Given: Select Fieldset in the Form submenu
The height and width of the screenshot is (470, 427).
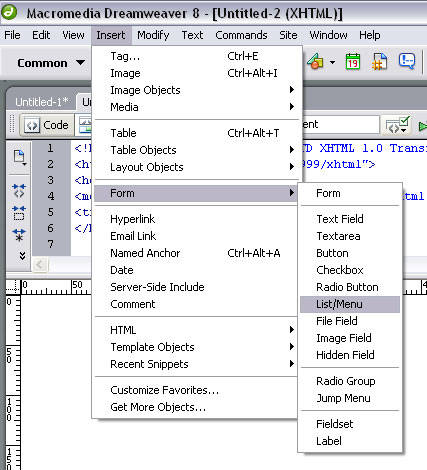Looking at the screenshot, I should (x=350, y=424).
